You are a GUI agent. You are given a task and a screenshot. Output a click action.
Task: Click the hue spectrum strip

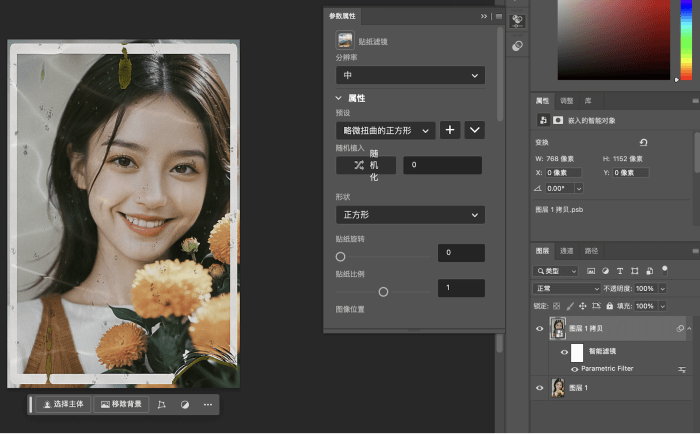tap(686, 39)
